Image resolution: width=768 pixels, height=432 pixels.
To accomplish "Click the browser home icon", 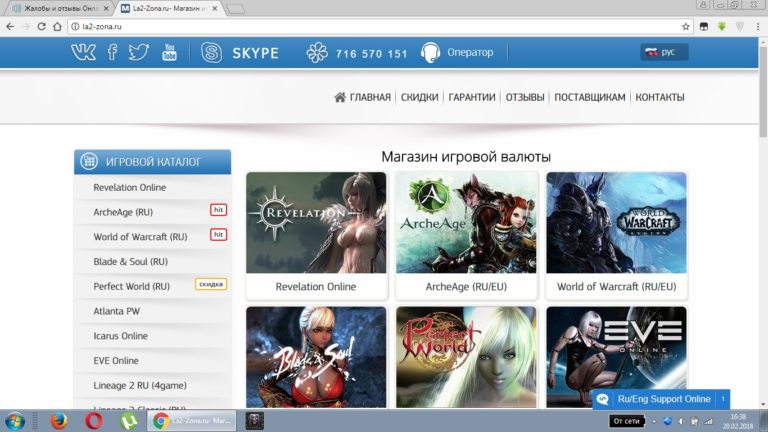I will click(x=57, y=26).
